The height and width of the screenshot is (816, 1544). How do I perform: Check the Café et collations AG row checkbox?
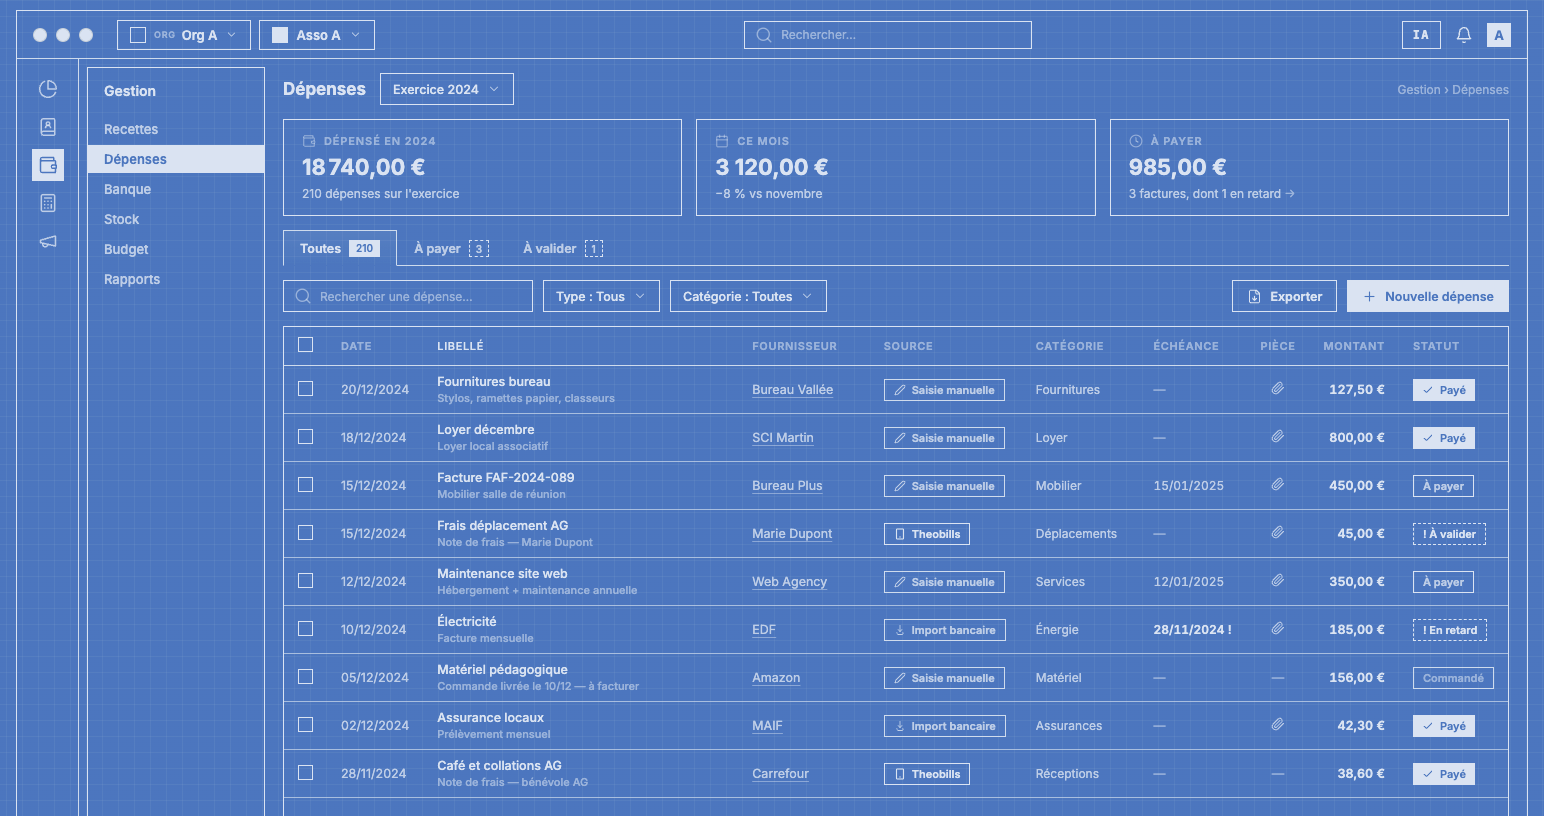[306, 773]
